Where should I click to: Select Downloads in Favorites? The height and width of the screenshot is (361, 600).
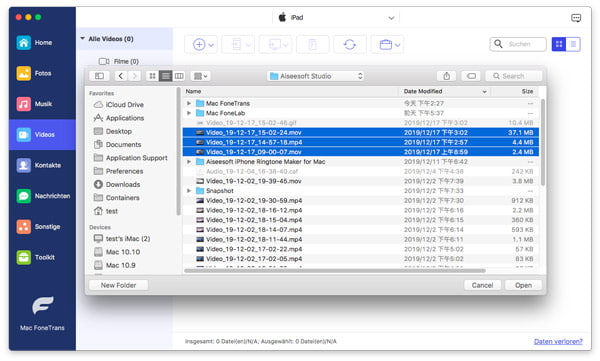click(x=117, y=185)
